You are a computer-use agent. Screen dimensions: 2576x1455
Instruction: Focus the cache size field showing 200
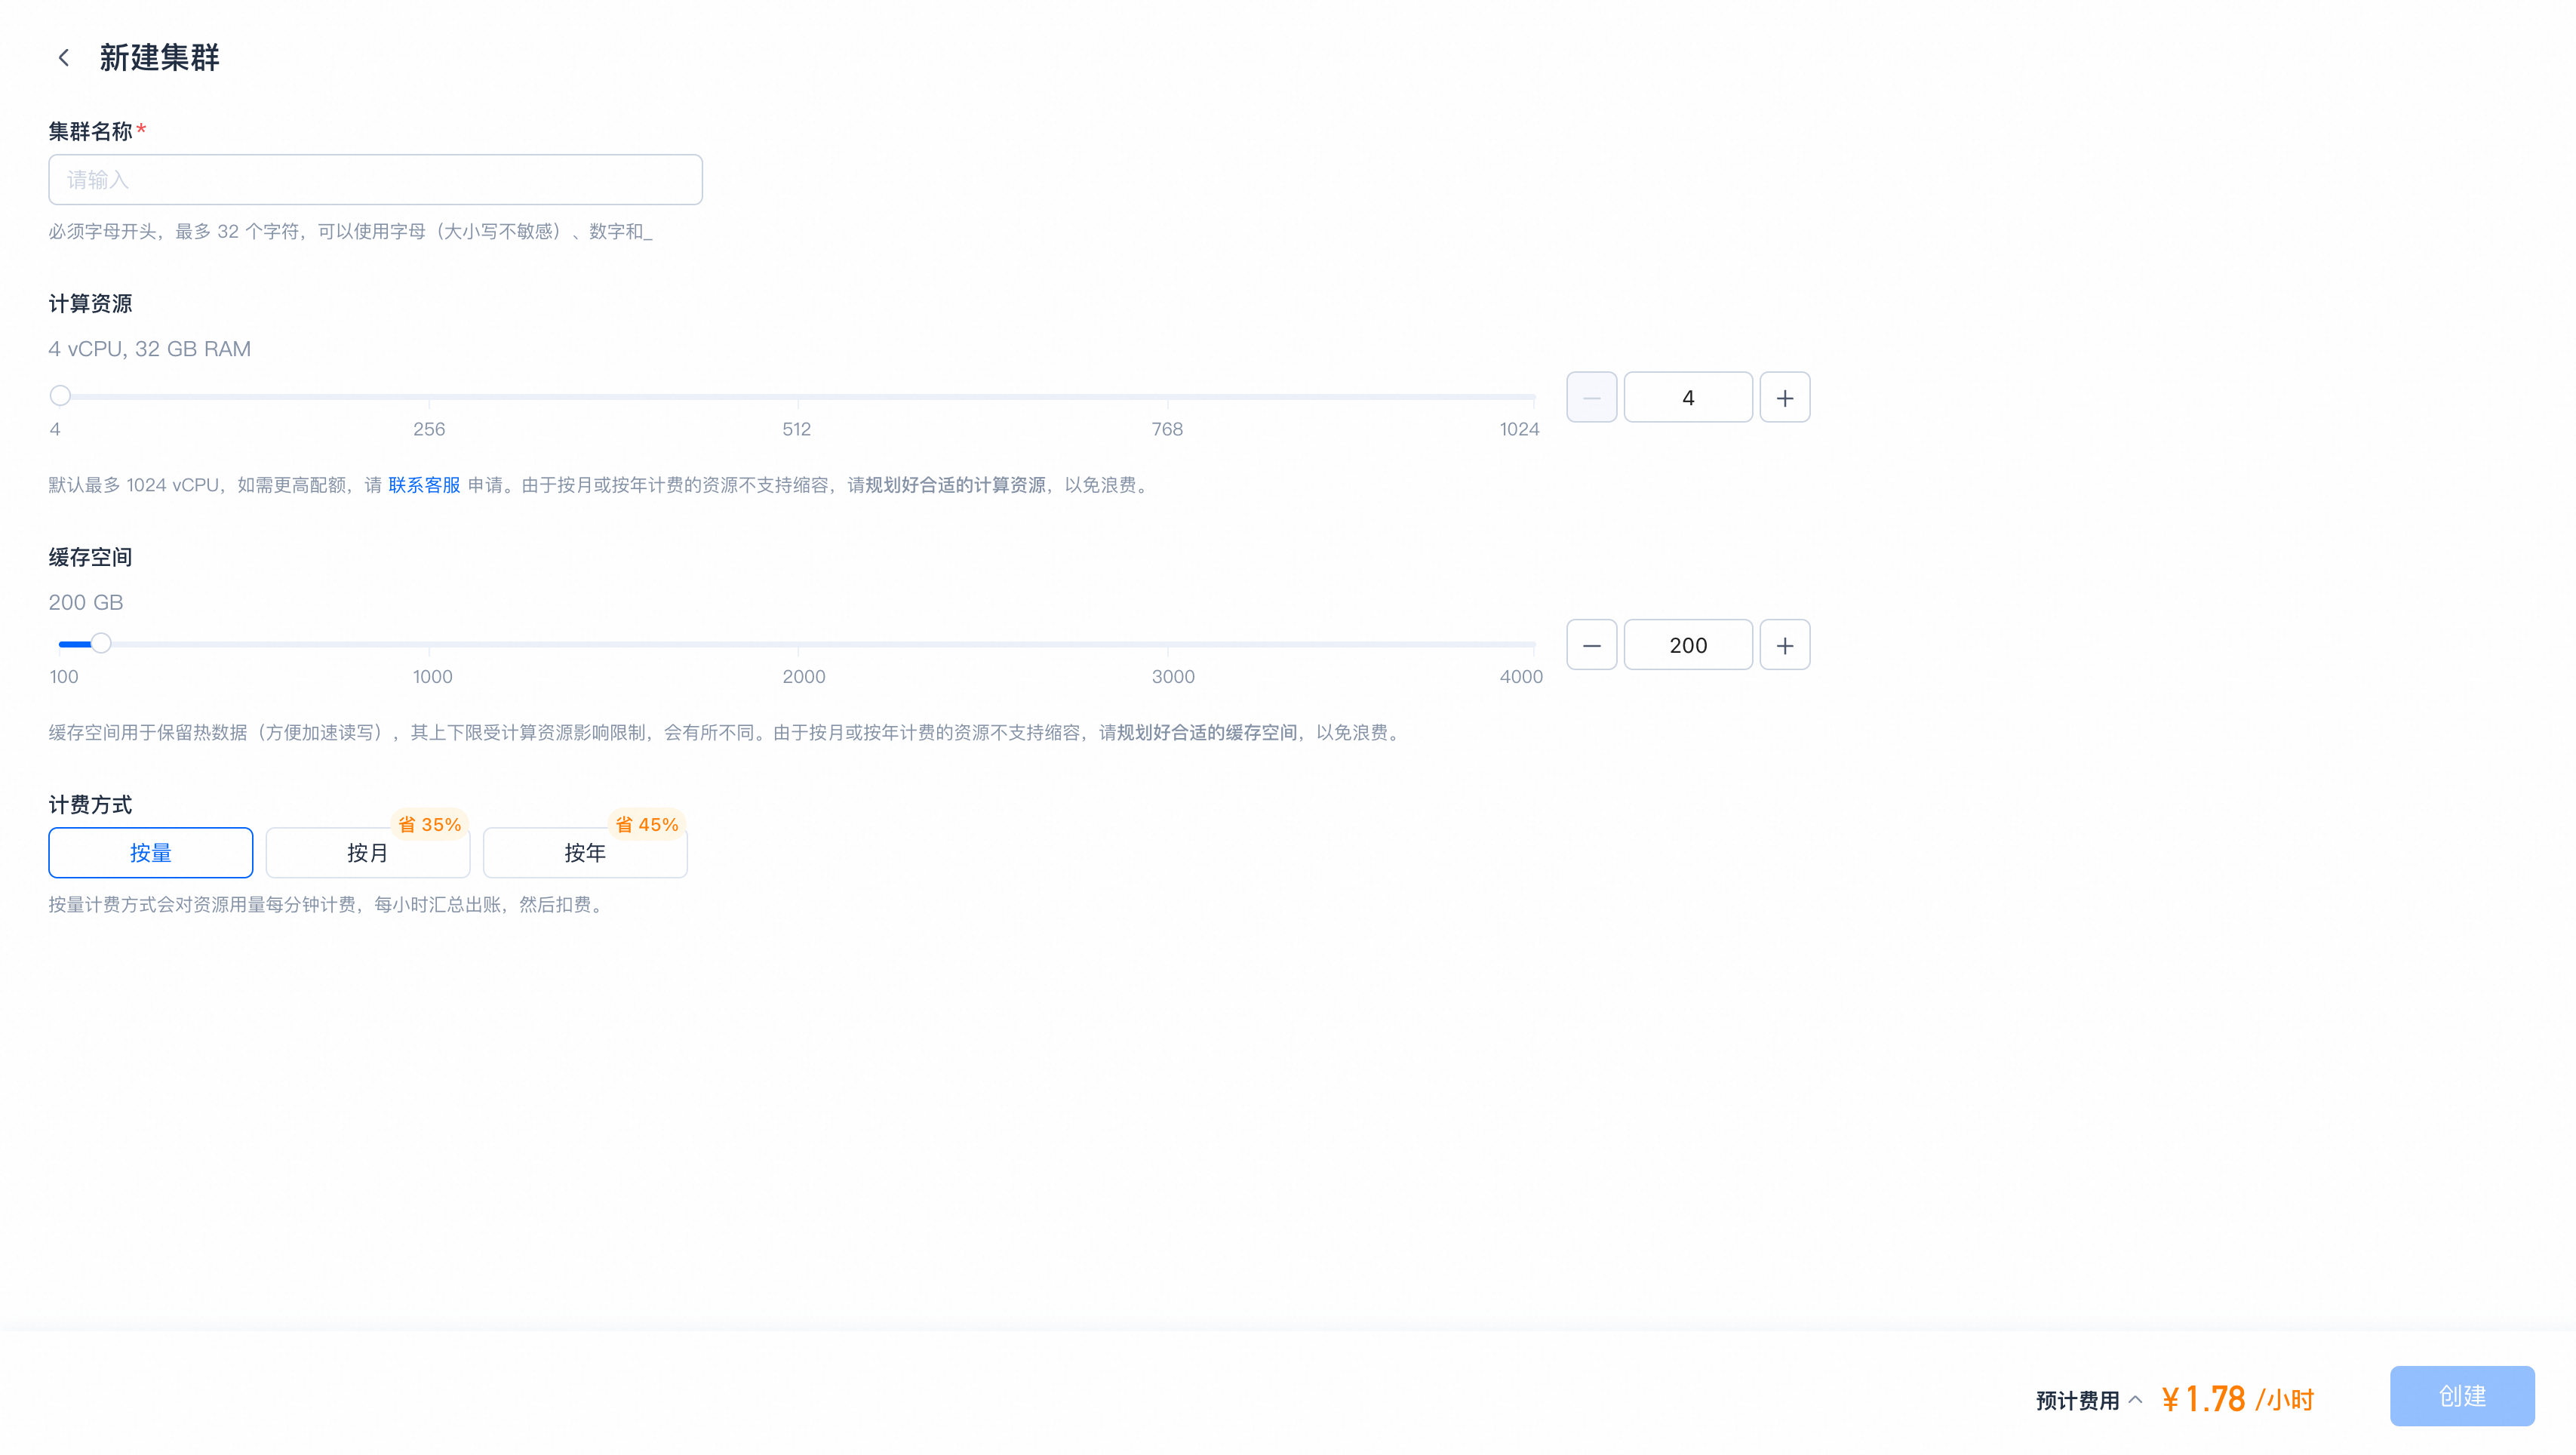[1688, 645]
